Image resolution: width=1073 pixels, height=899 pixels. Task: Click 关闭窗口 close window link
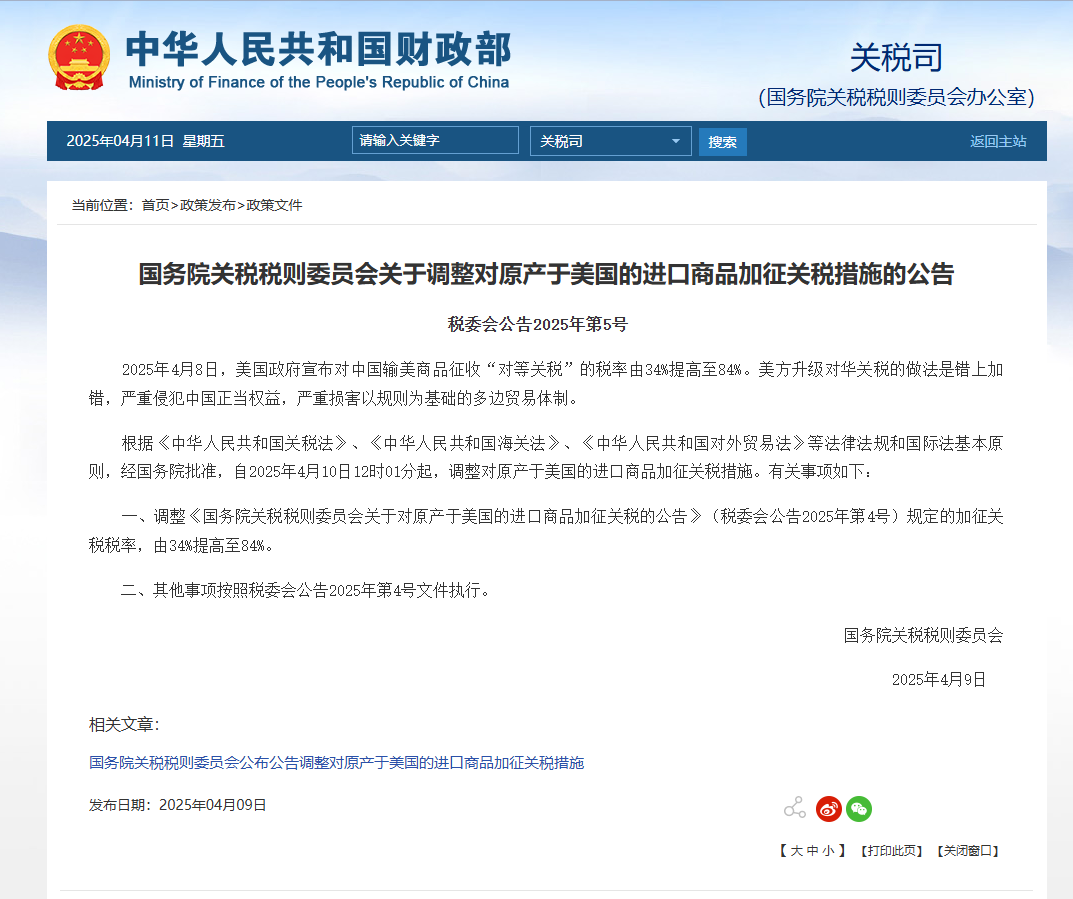tap(968, 850)
